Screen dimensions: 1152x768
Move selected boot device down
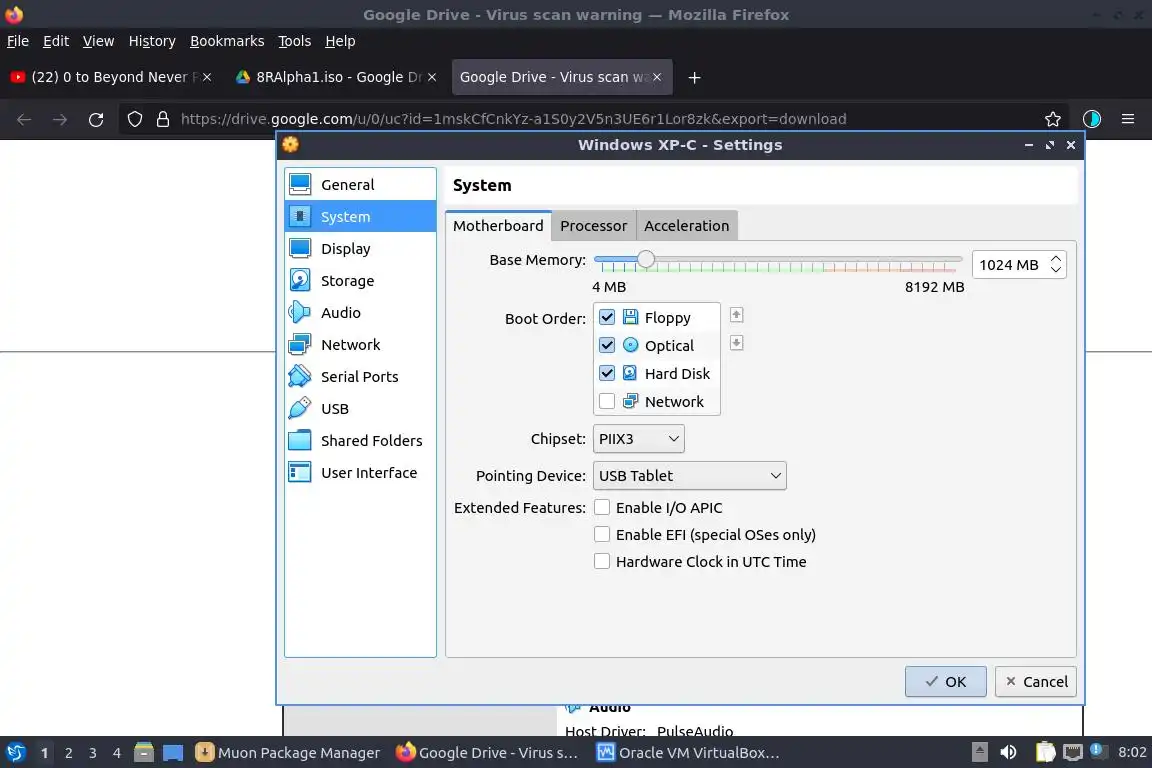pyautogui.click(x=736, y=343)
